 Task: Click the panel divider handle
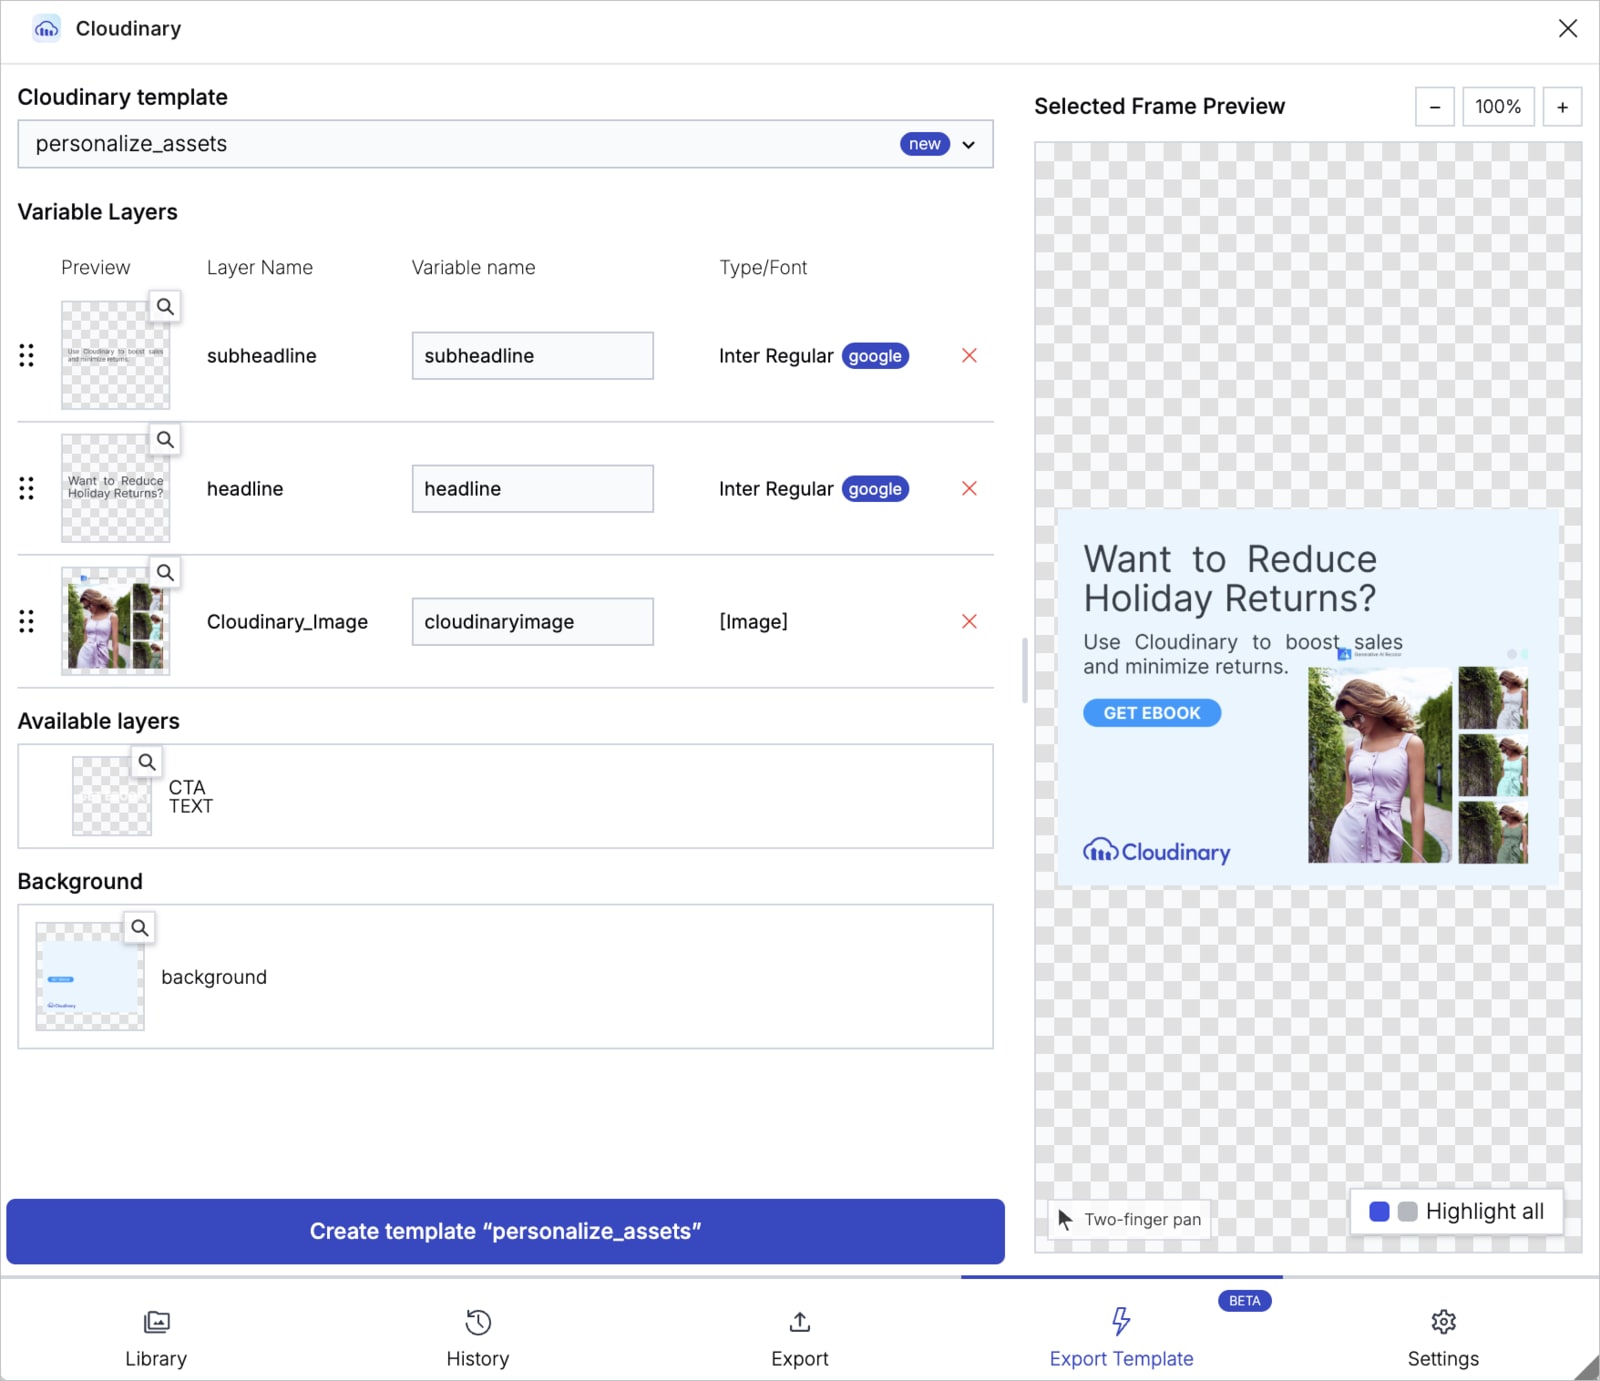1024,671
